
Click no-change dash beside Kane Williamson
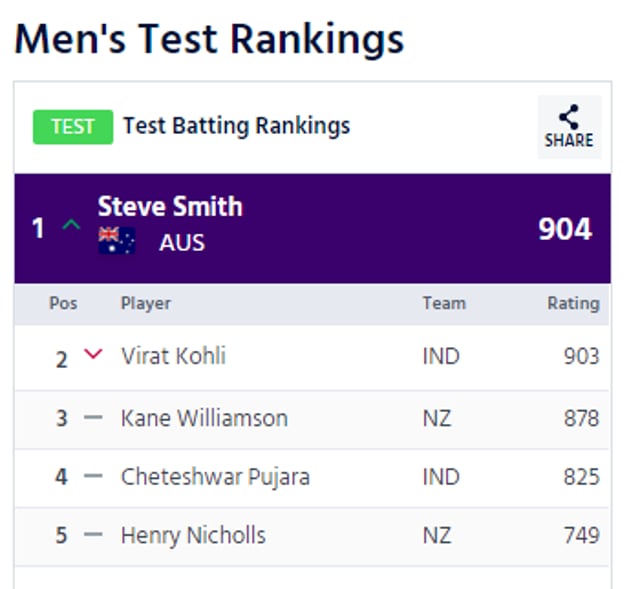click(93, 417)
